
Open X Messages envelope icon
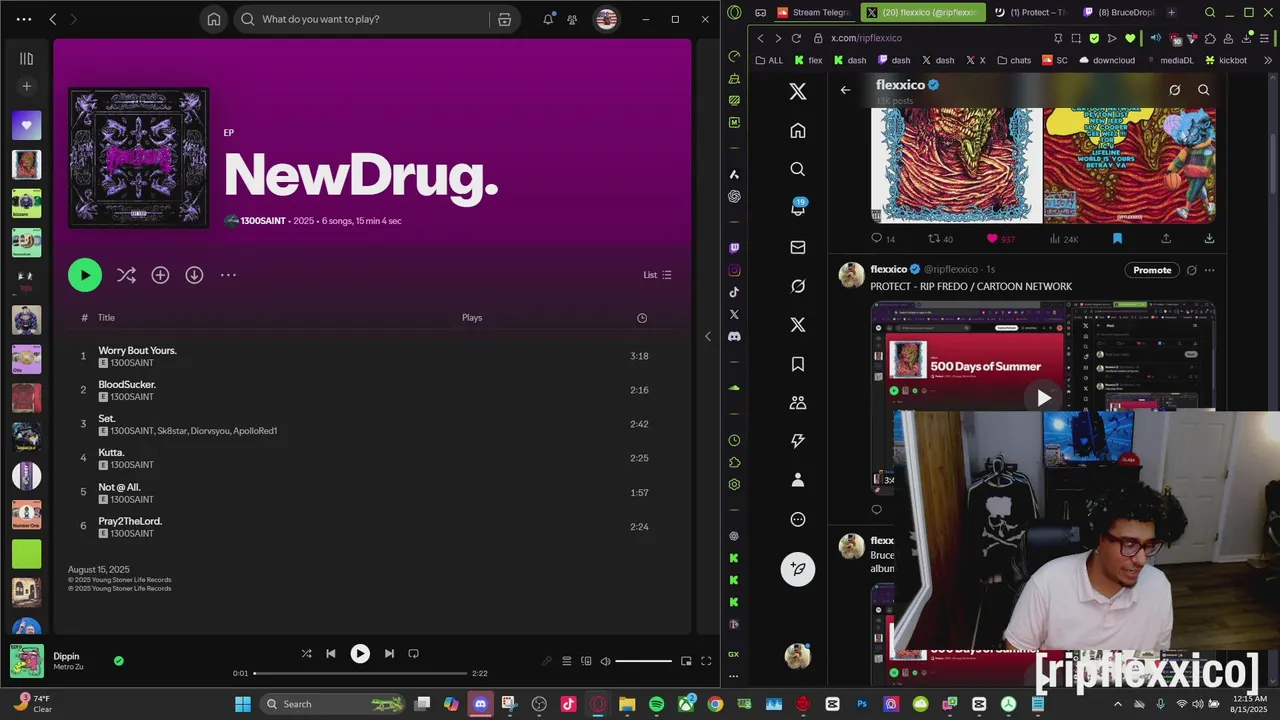797,247
